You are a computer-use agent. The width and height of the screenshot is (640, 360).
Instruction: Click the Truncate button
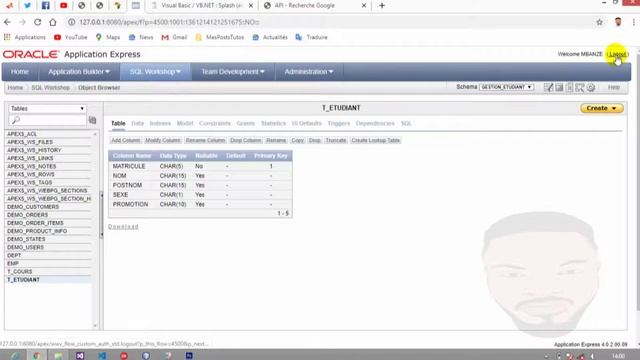click(x=336, y=140)
